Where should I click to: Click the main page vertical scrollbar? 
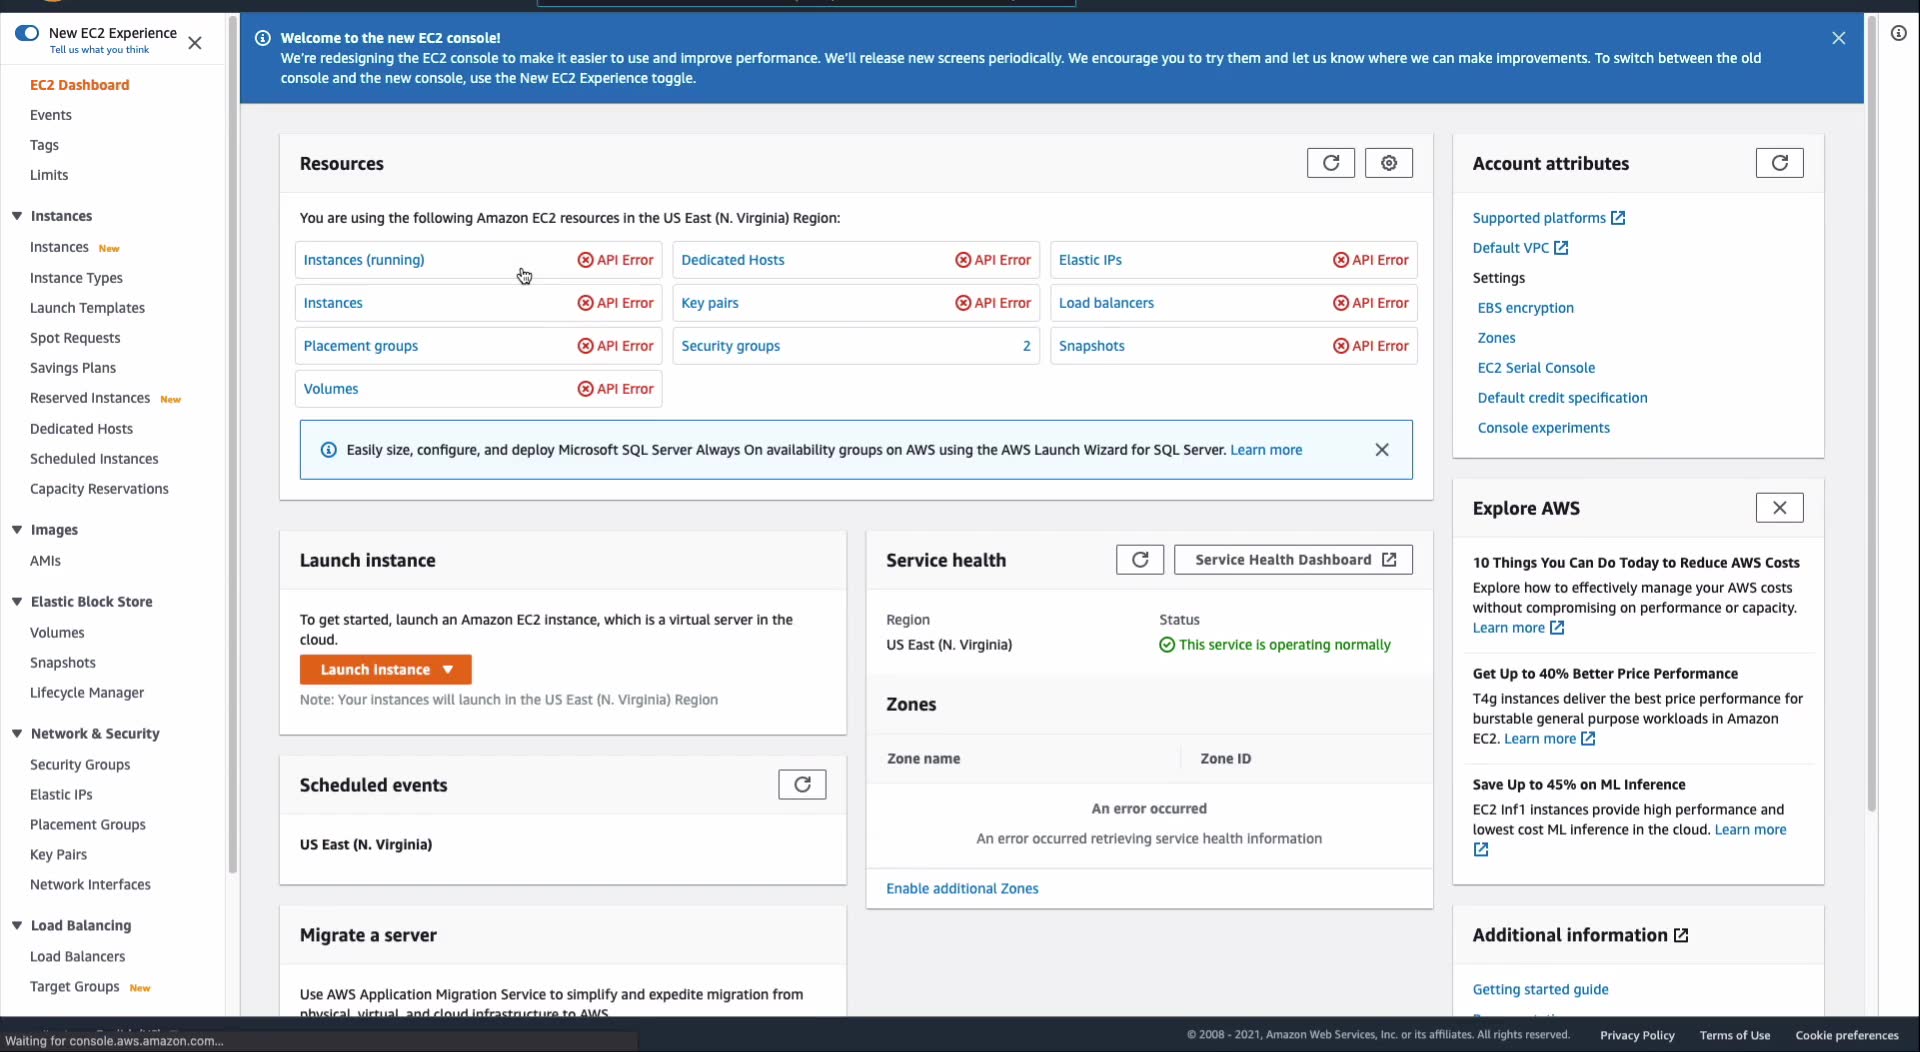(1872, 413)
